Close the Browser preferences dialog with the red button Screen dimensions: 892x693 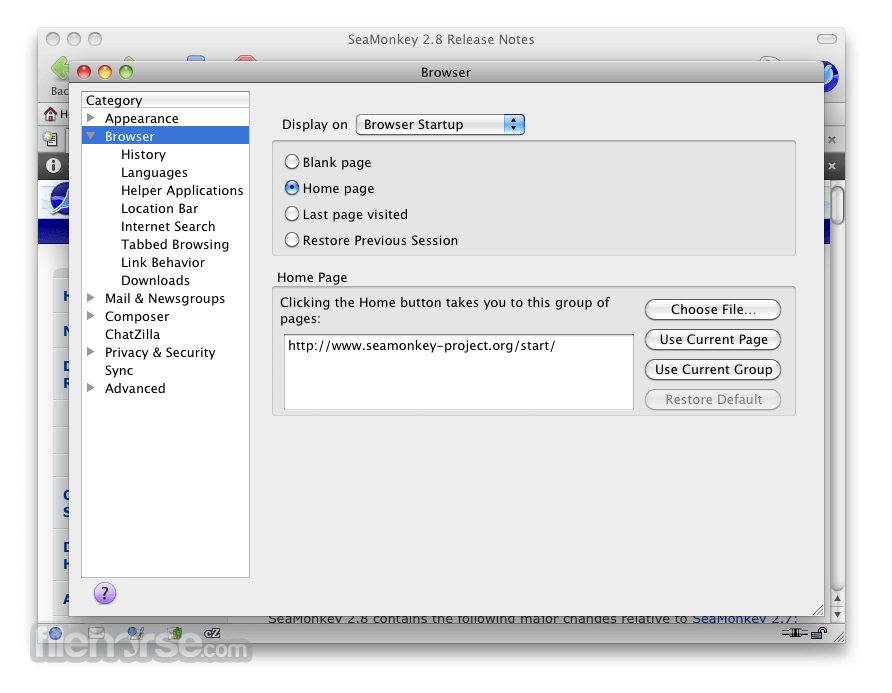click(84, 72)
